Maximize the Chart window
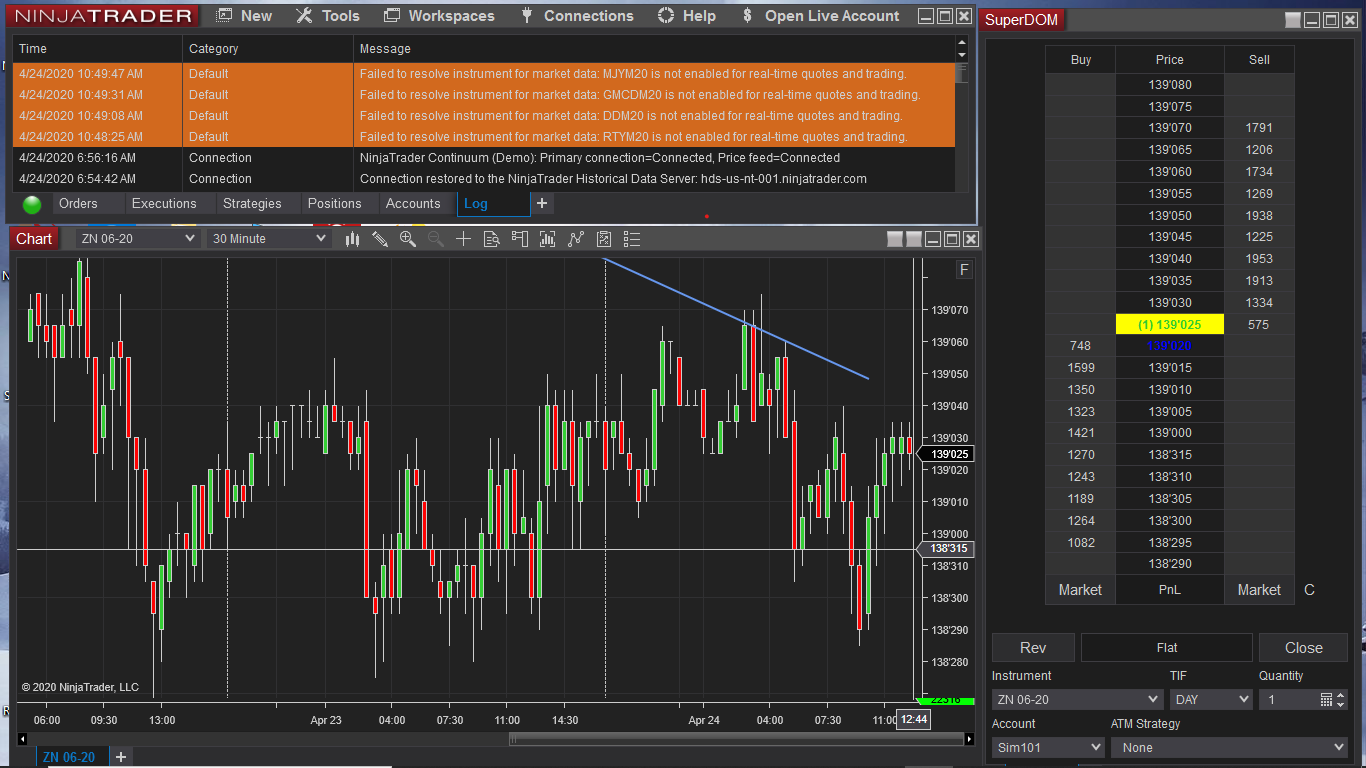Screen dimensions: 1366x768 coord(952,239)
